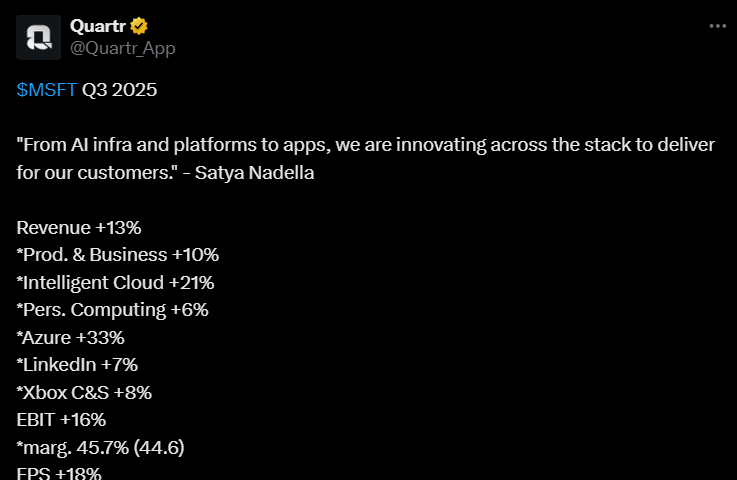Open the three-dot more options menu
Viewport: 737px width, 480px height.
[x=718, y=26]
